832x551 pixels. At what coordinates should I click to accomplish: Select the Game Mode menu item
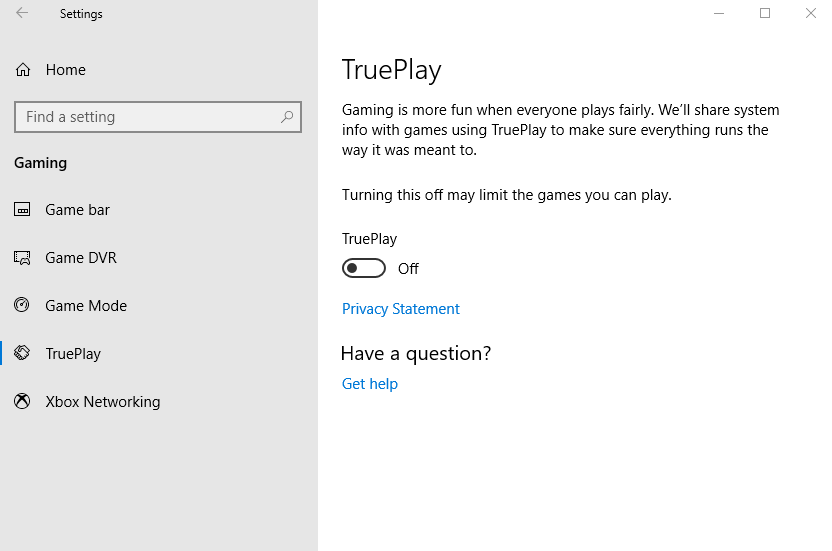coord(86,306)
